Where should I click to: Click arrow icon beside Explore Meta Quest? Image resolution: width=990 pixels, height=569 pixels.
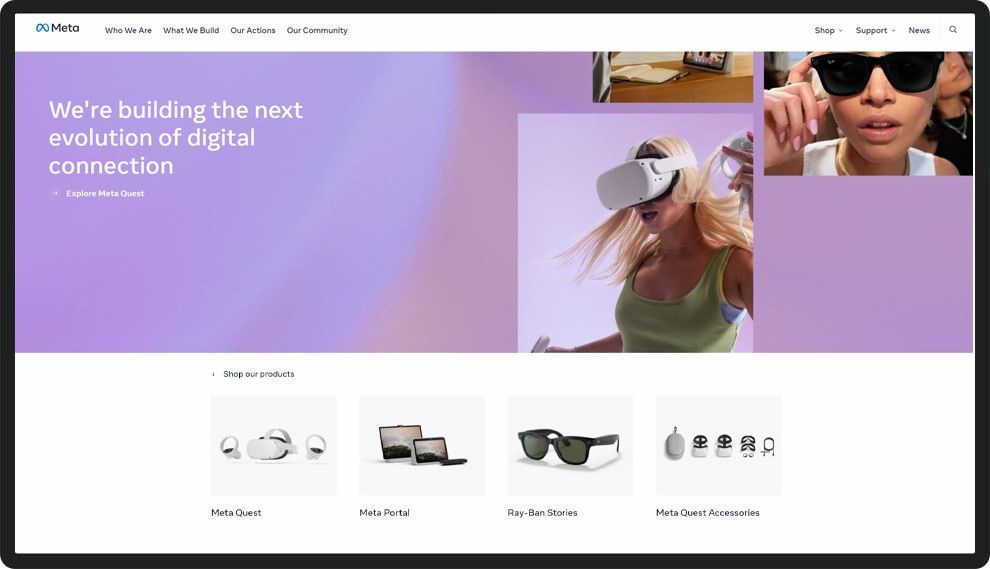[55, 193]
